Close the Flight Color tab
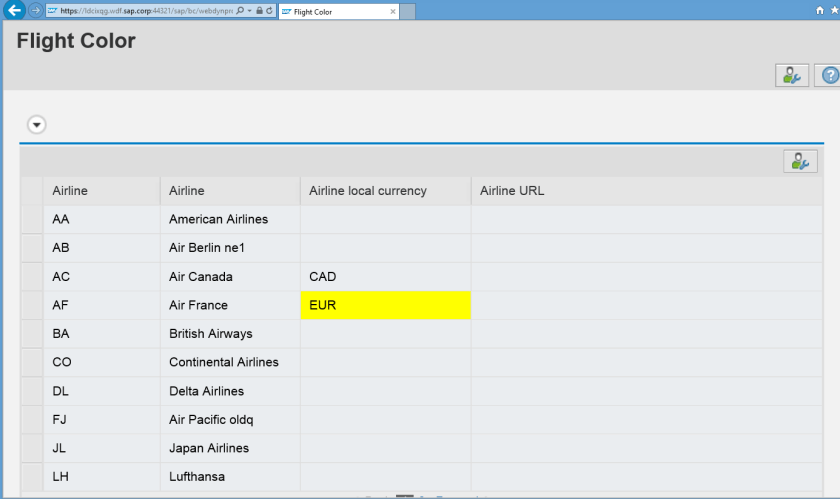 coord(393,11)
